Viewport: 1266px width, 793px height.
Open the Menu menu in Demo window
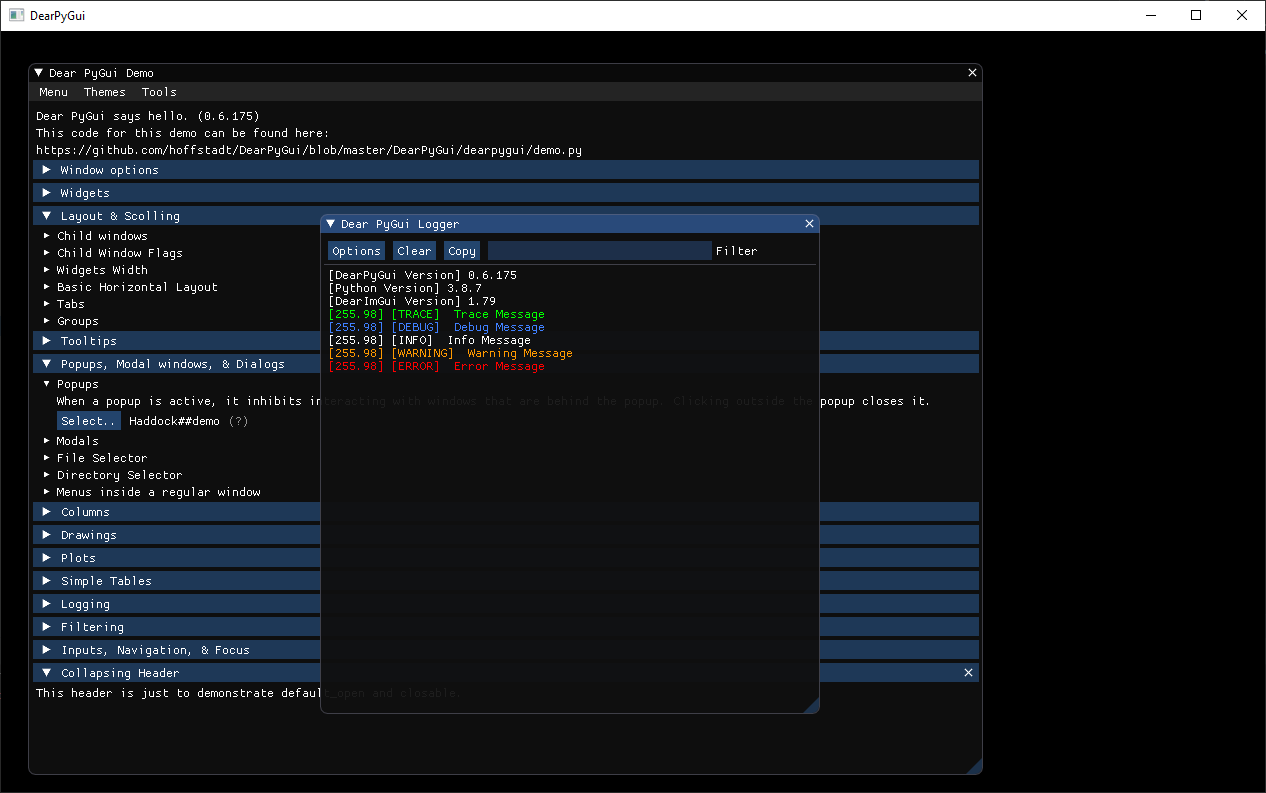click(x=54, y=92)
